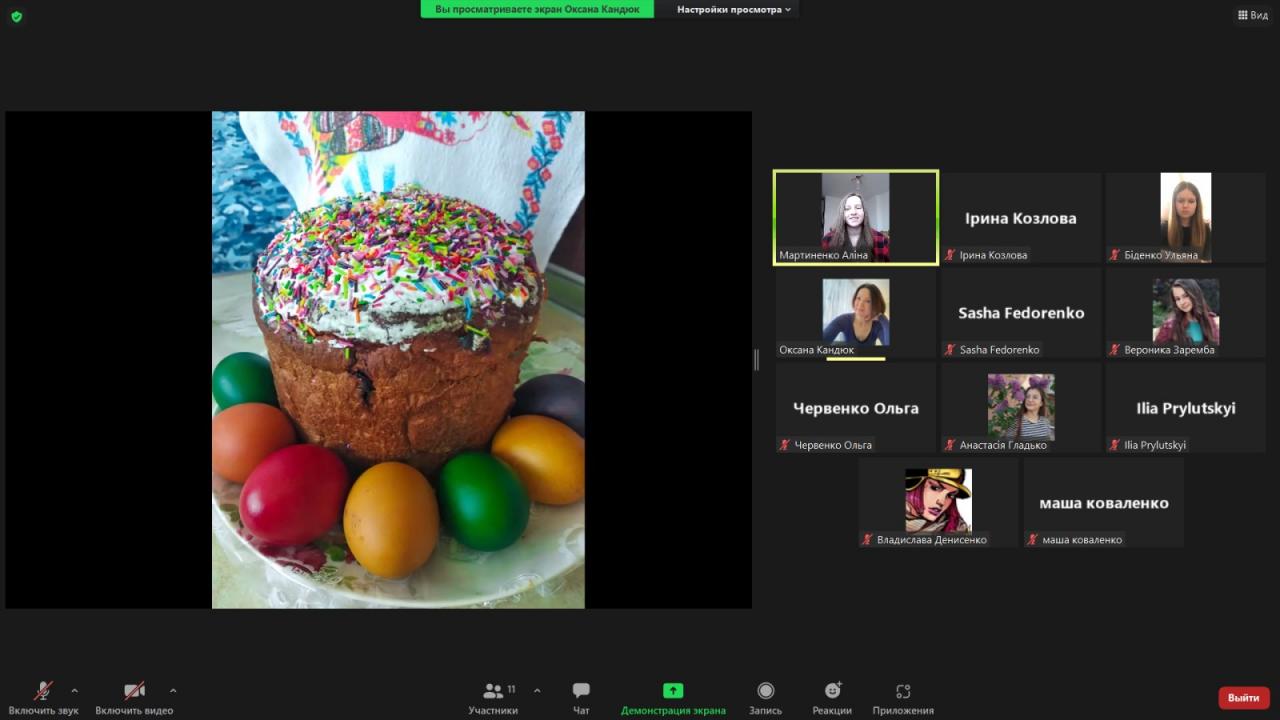Open the Chat panel icon
Viewport: 1280px width, 720px height.
[x=581, y=691]
